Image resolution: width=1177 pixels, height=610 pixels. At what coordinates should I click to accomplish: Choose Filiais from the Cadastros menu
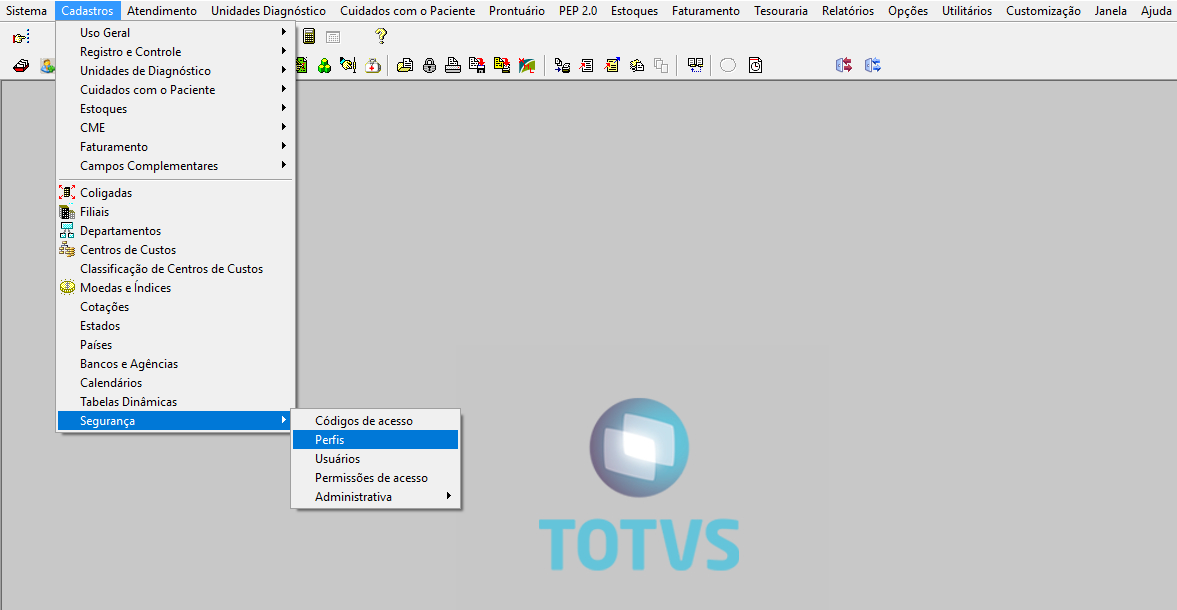click(x=174, y=212)
